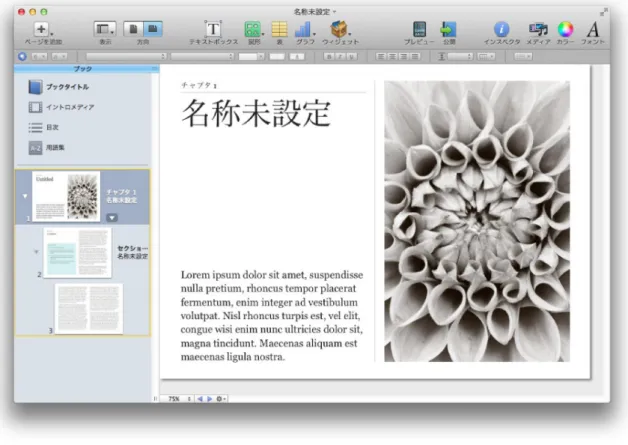This screenshot has height=445, width=628.
Task: Open the インスペクタ inspector
Action: (x=501, y=29)
